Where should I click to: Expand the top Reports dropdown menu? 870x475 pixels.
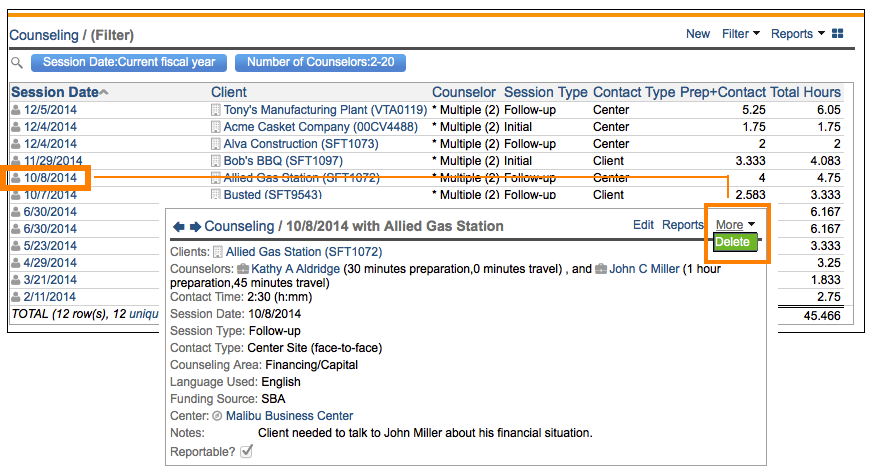pyautogui.click(x=797, y=34)
